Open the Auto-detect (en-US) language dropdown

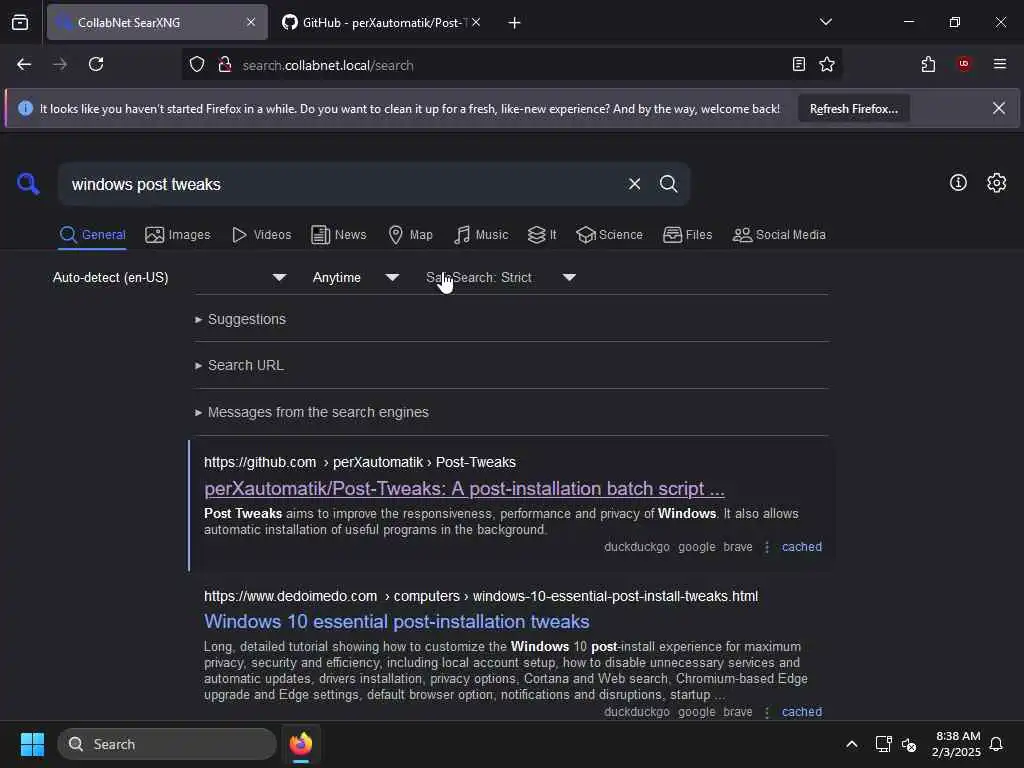[x=170, y=278]
